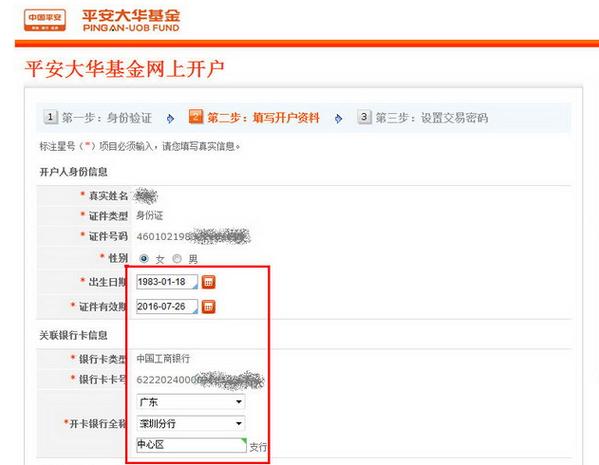This screenshot has height=465, width=599.
Task: Select the 女 gender radio button
Action: pos(144,259)
